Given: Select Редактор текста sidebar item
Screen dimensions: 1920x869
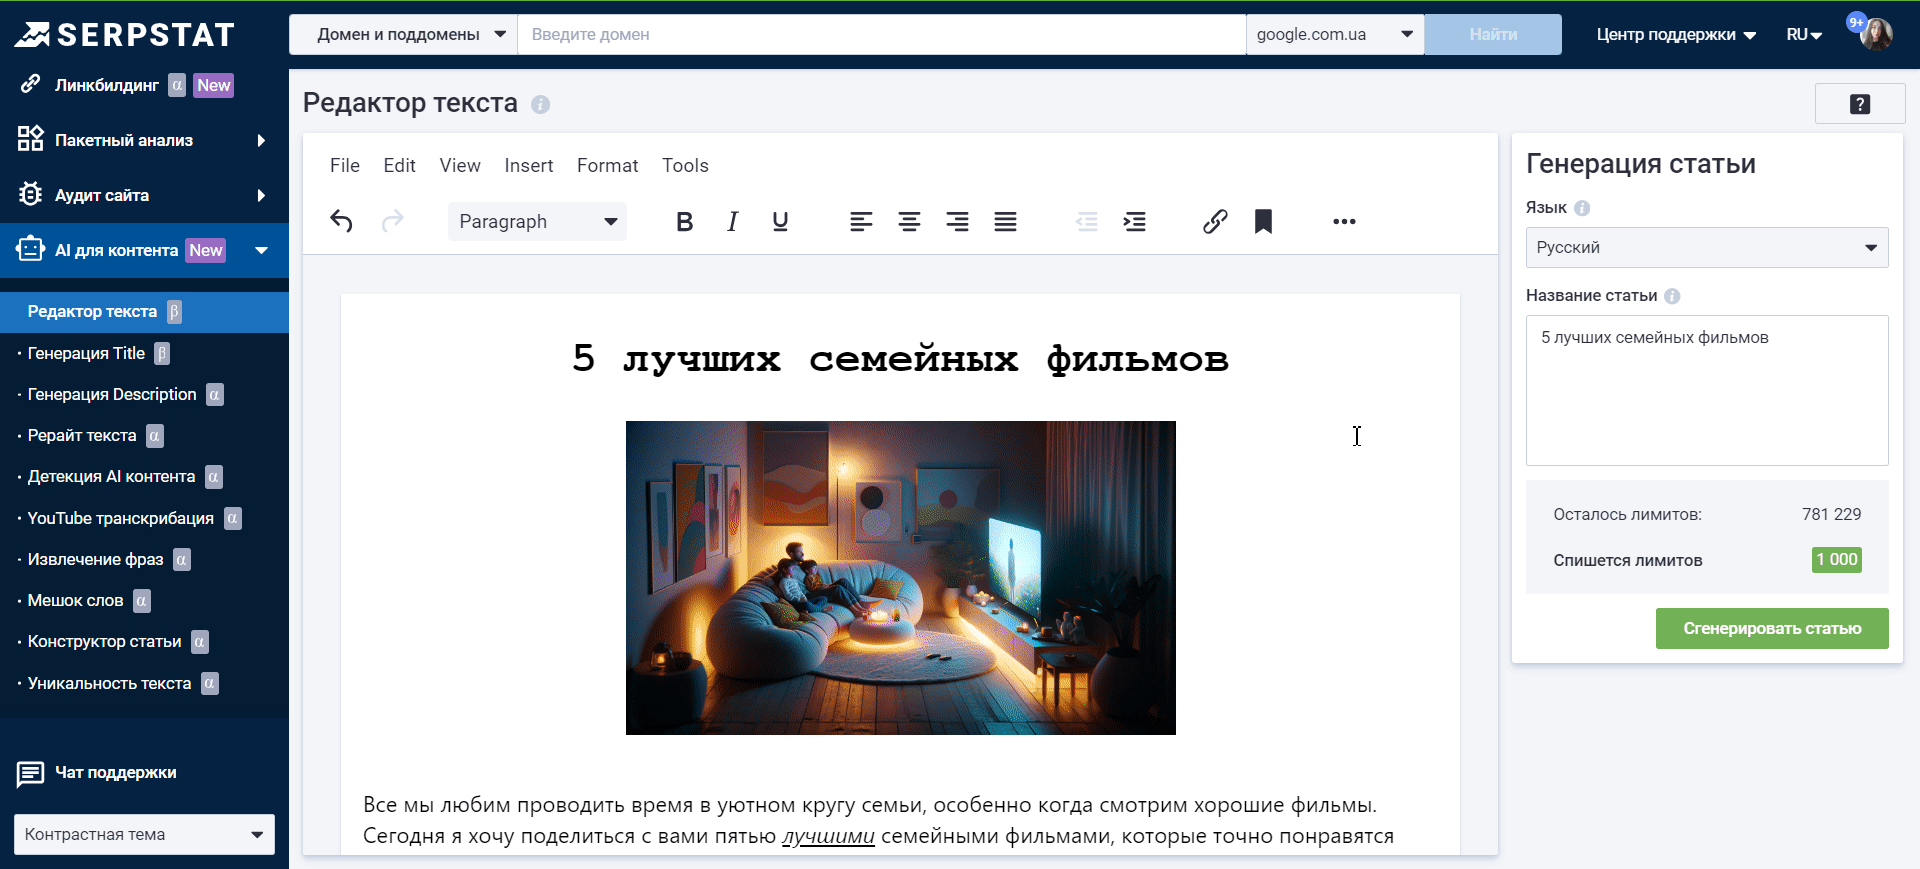Looking at the screenshot, I should click(x=144, y=312).
